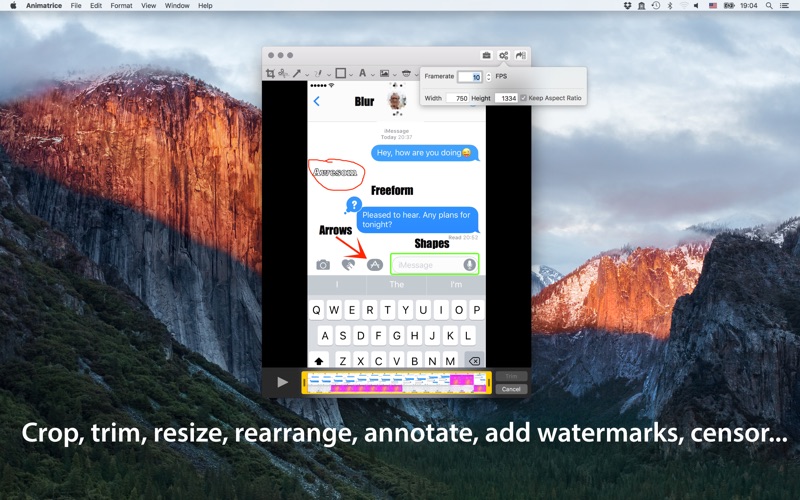Select the rectangle Shapes tool
The width and height of the screenshot is (800, 500).
[341, 73]
